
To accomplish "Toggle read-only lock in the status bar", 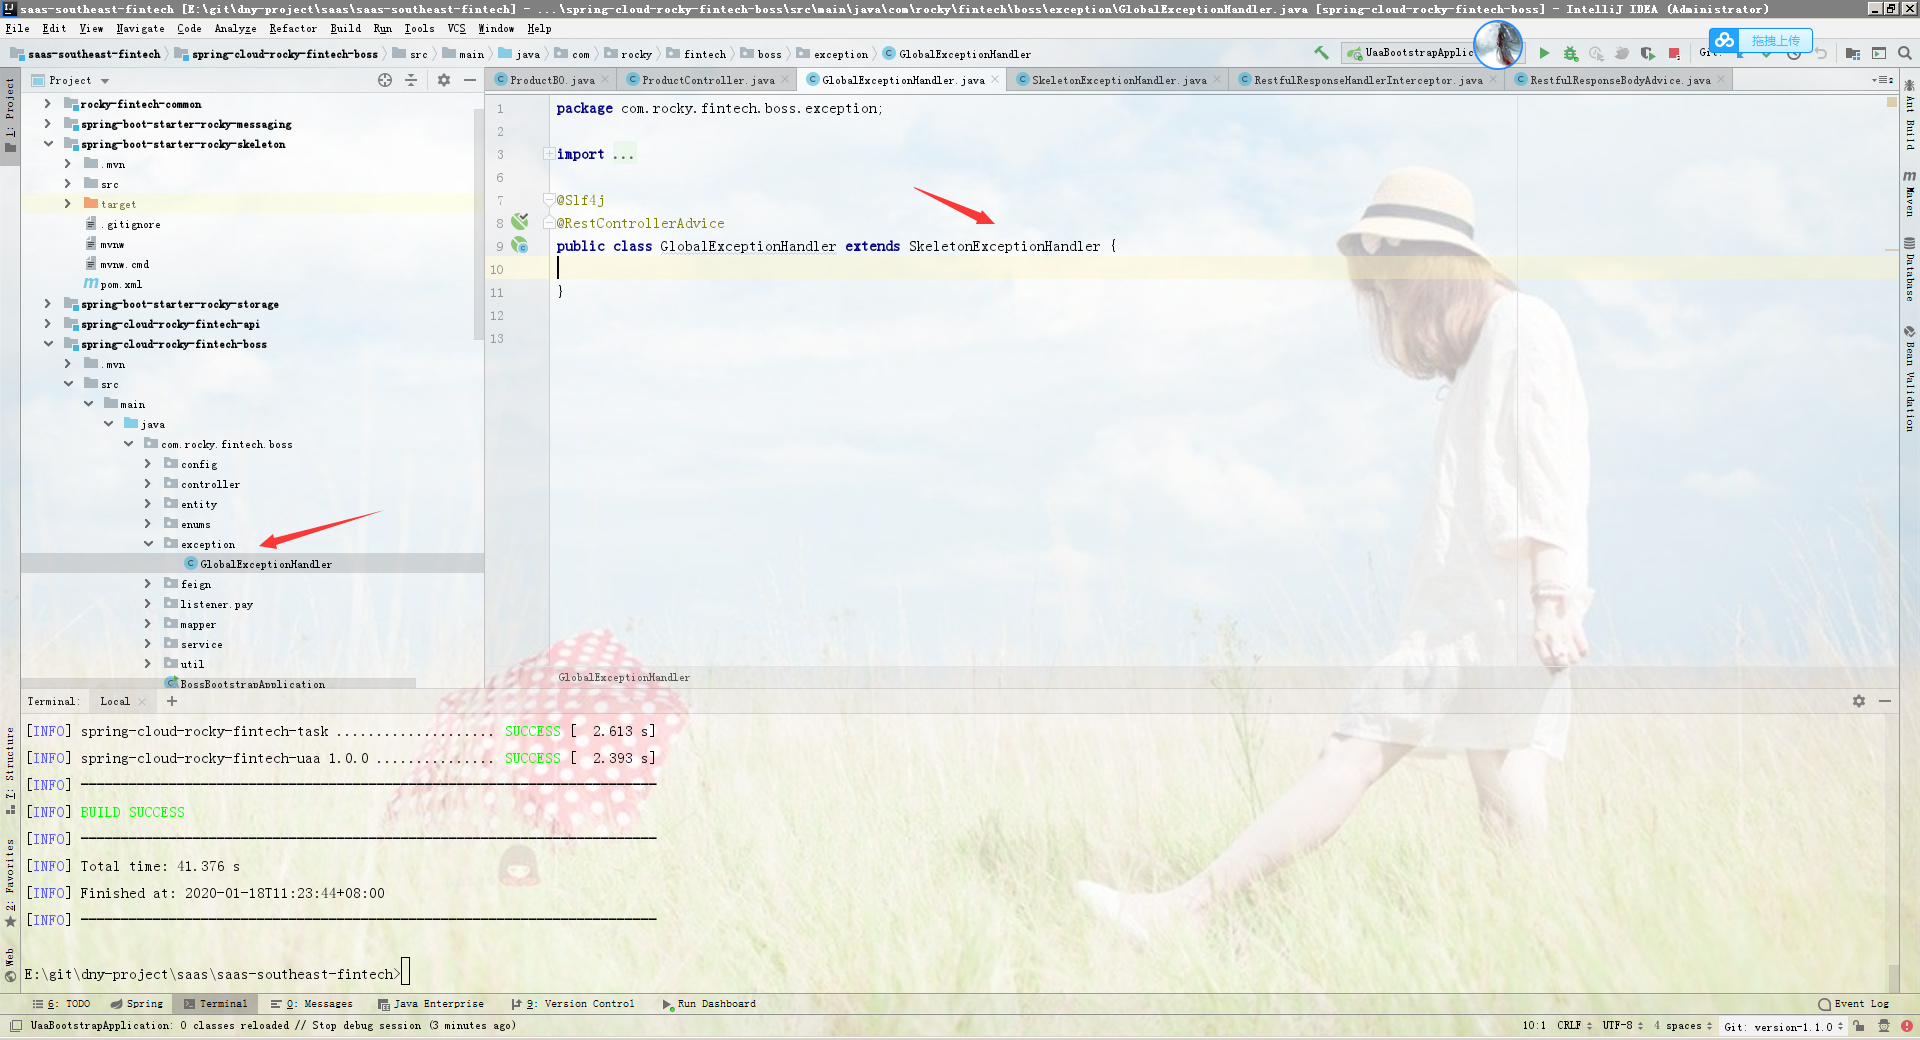I will pos(1858,1027).
